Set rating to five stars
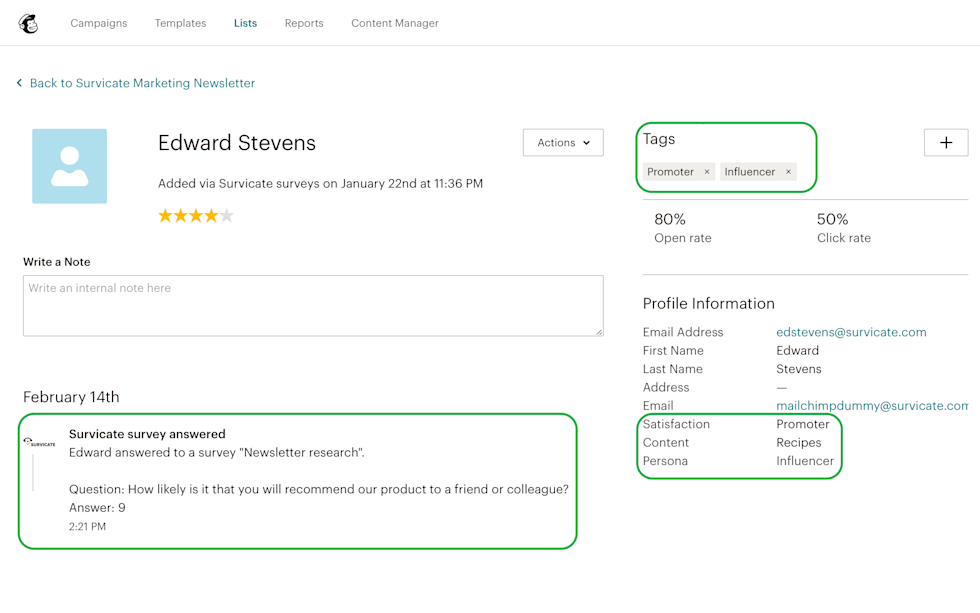 pyautogui.click(x=227, y=216)
